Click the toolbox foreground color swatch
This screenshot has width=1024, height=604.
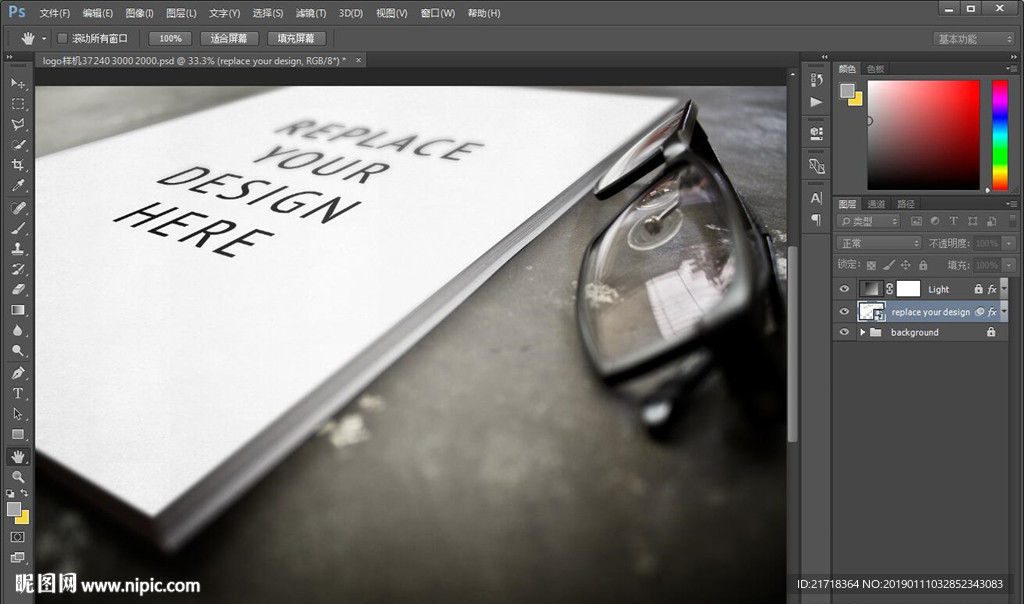pos(14,509)
